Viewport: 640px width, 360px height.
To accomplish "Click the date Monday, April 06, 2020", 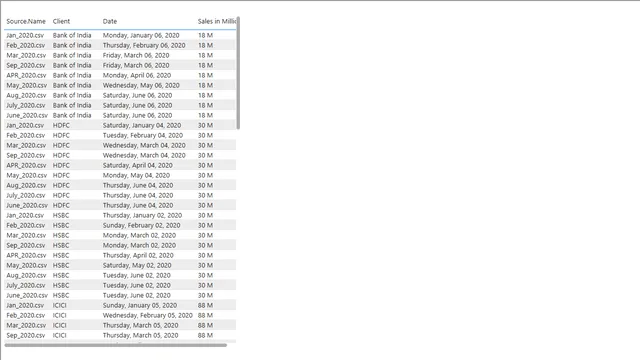I will [137, 75].
